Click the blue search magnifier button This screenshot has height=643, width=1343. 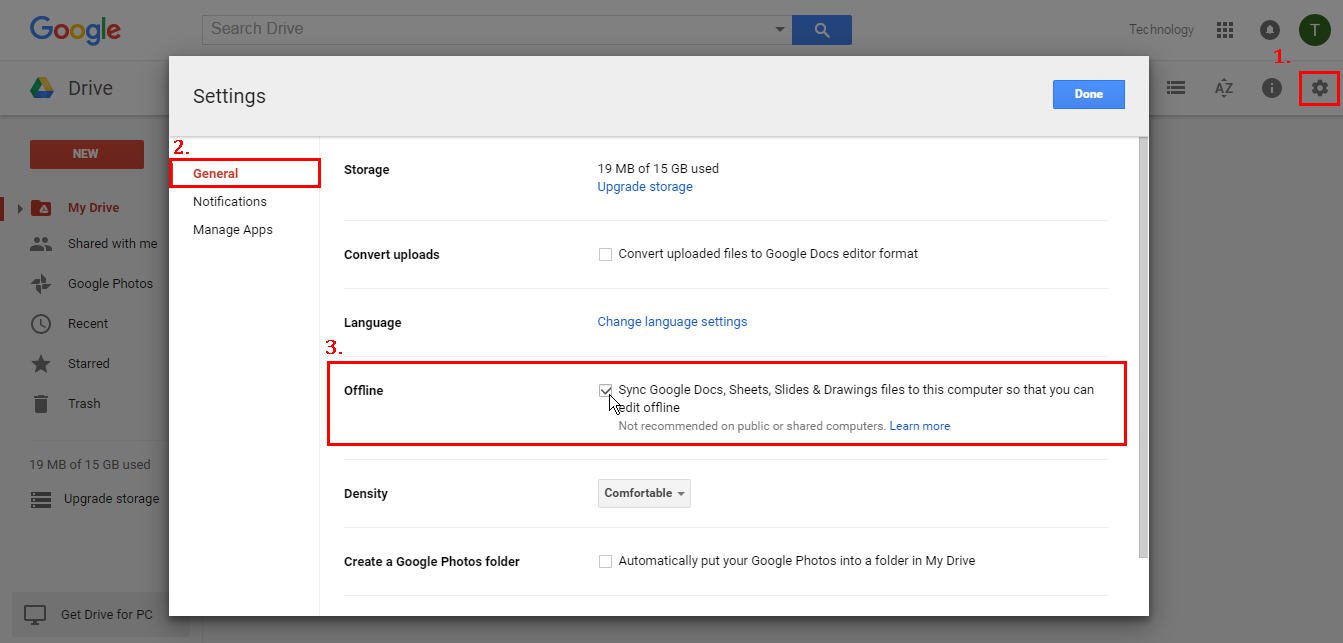click(821, 30)
